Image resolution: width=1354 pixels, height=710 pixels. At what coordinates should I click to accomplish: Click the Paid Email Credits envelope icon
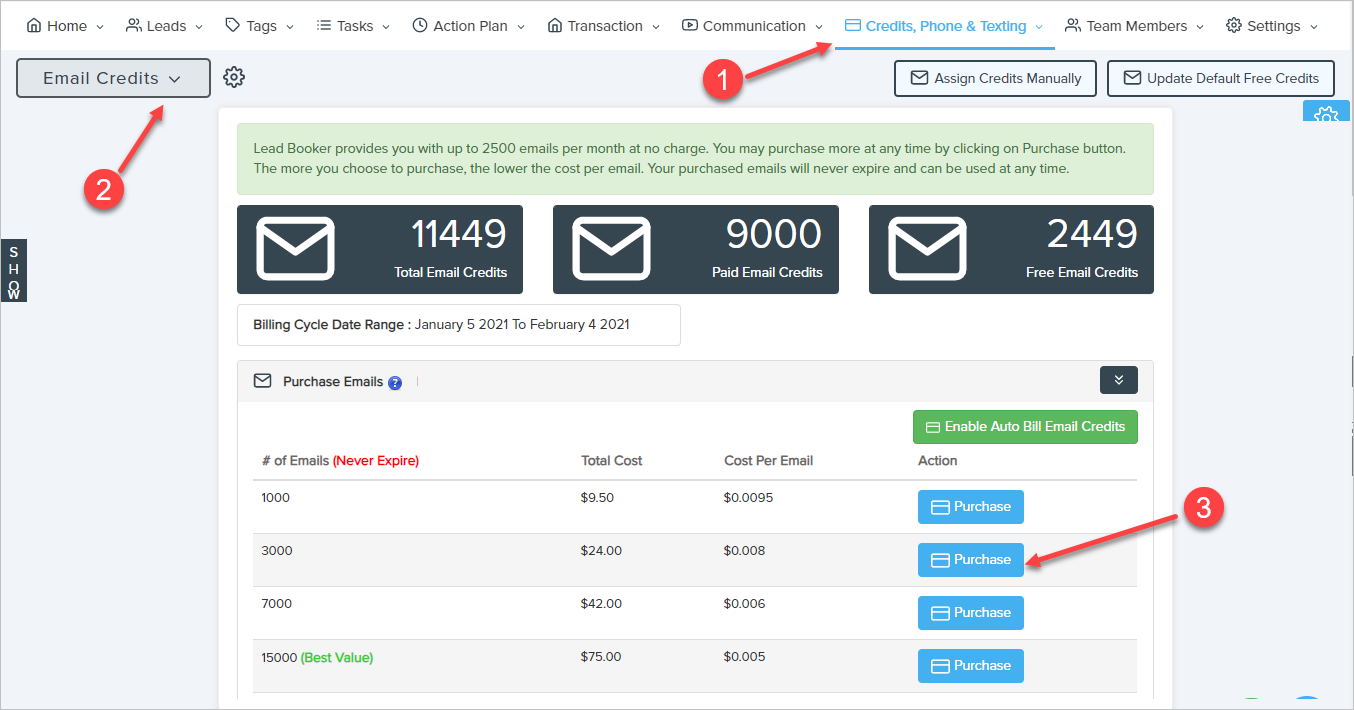click(611, 249)
